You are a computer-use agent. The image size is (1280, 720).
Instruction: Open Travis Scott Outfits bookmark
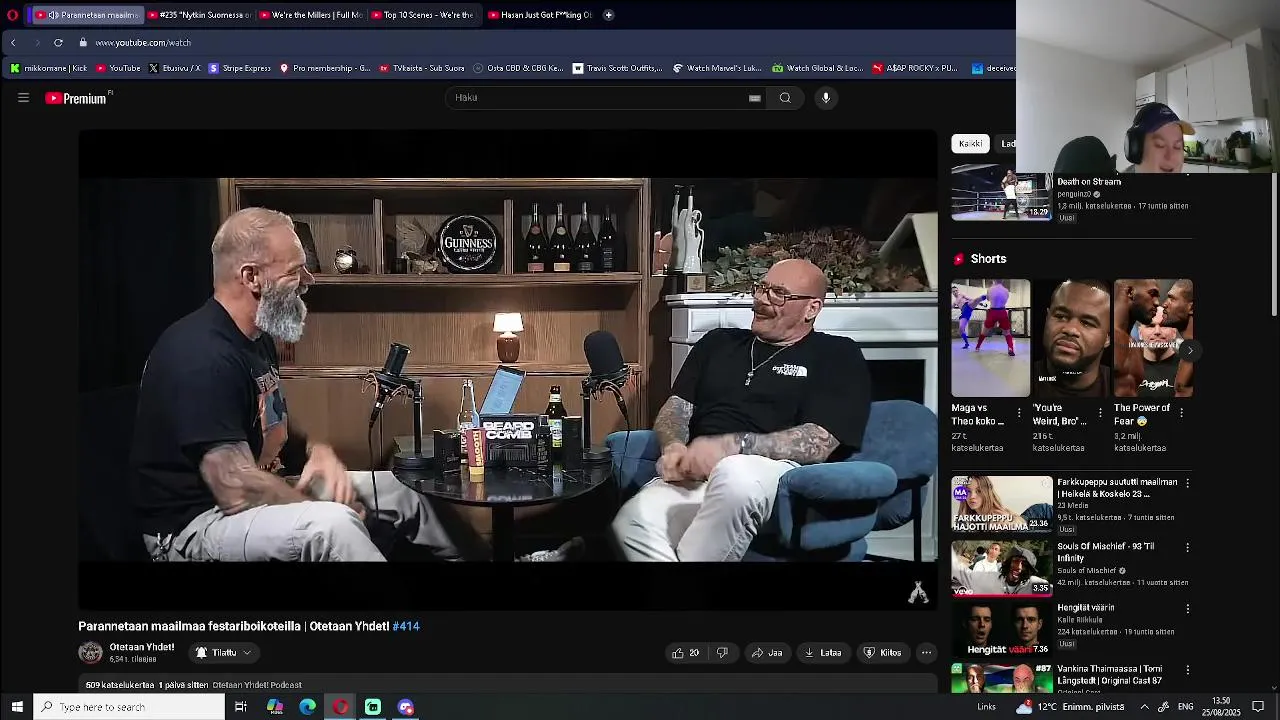coord(618,68)
